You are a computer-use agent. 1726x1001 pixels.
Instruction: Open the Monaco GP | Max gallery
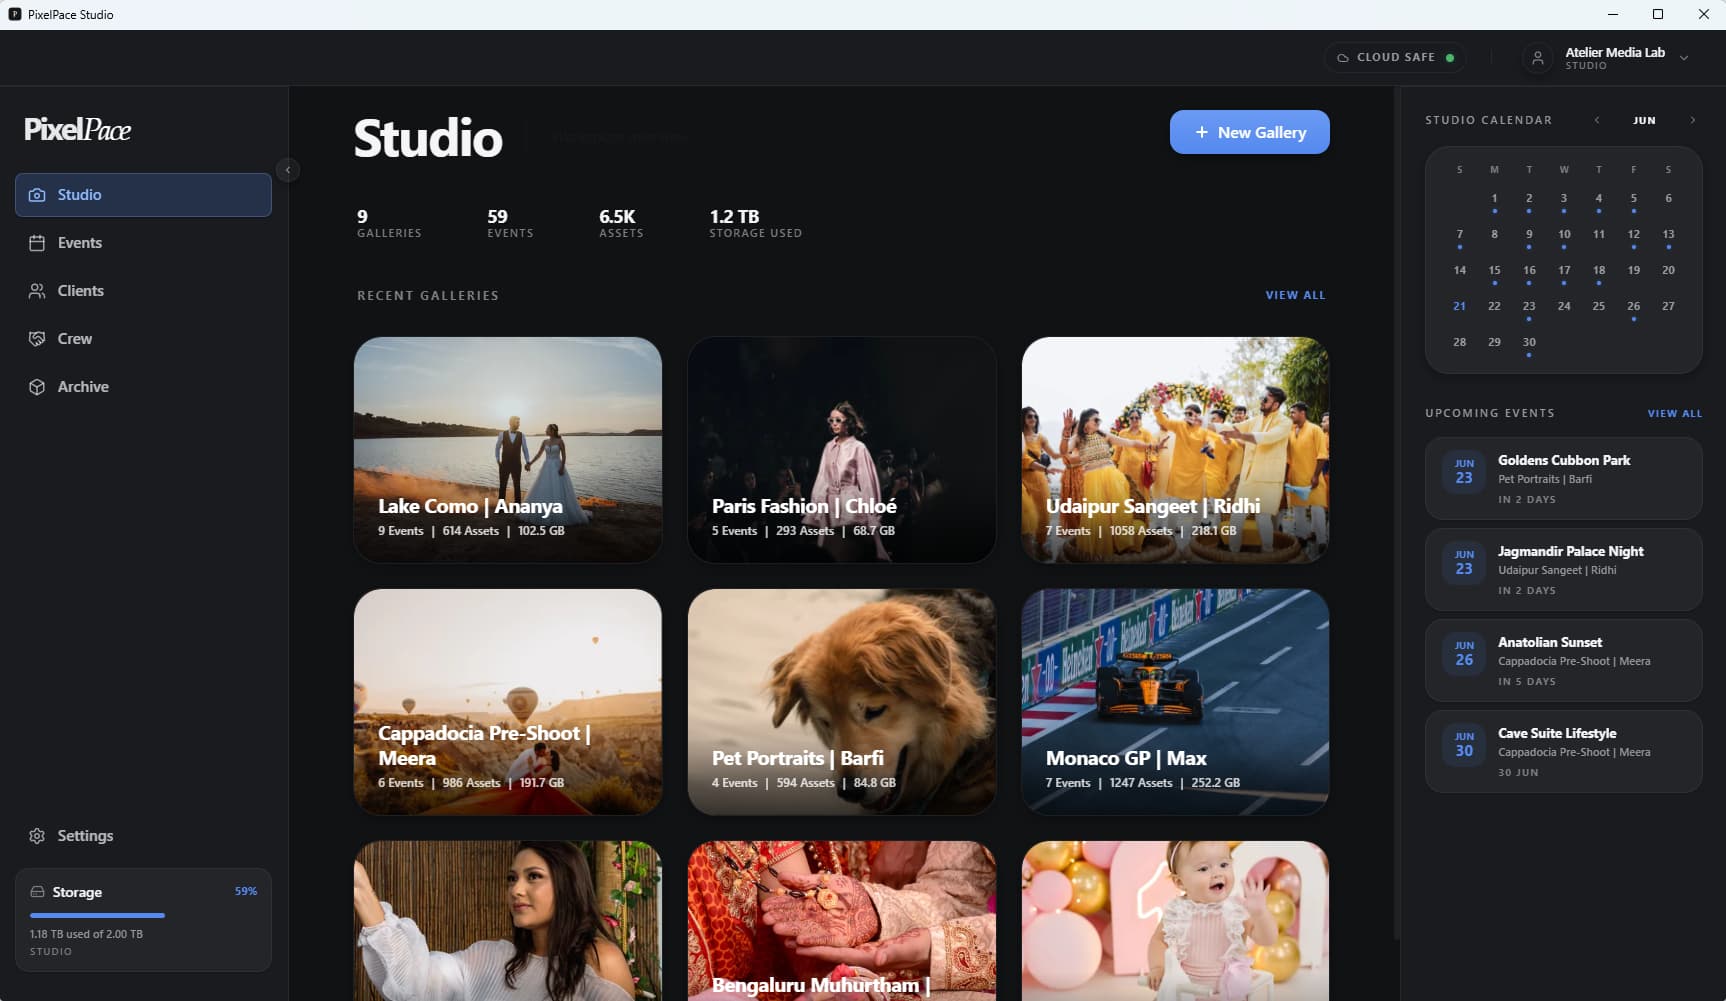tap(1175, 701)
